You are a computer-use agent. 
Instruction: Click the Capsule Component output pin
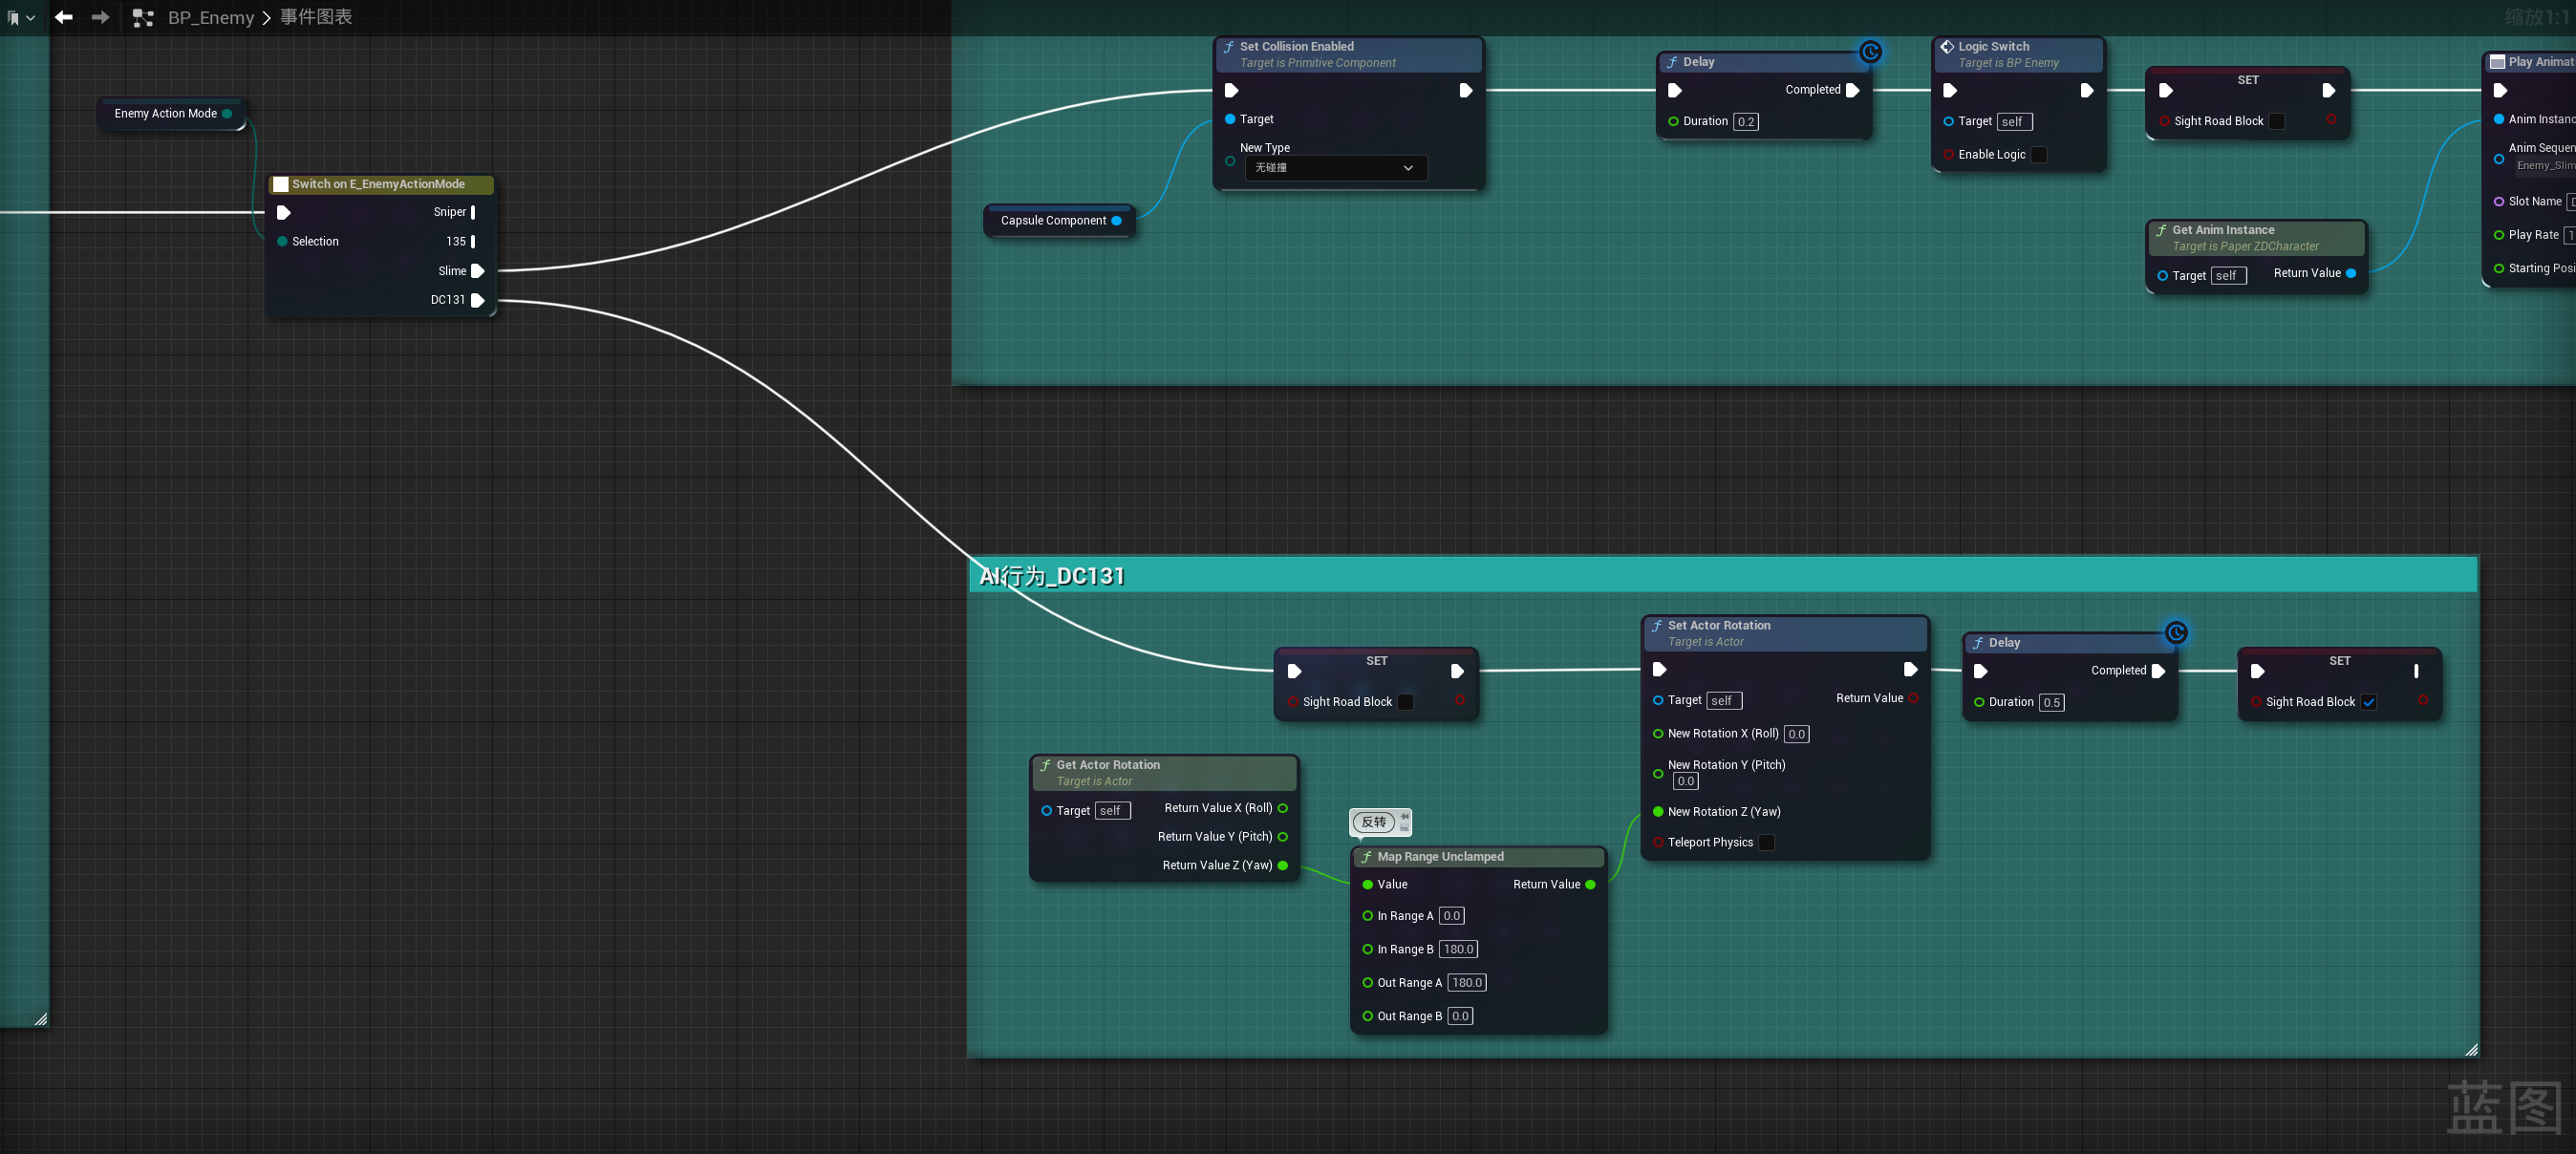coord(1116,221)
